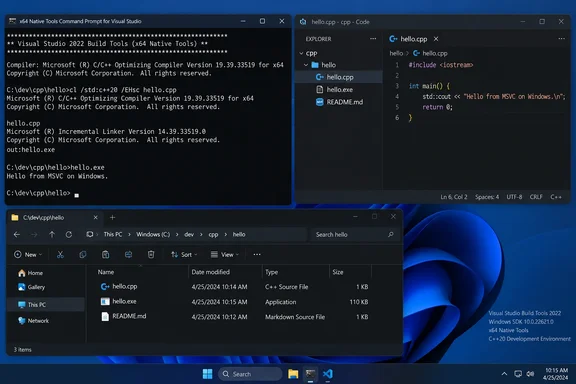Viewport: 576px width, 384px height.
Task: Open the Windows Start menu
Action: coord(208,374)
